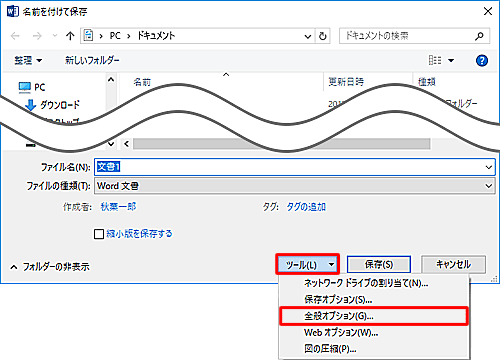
Task: Open the 整理 menu
Action: [28, 60]
